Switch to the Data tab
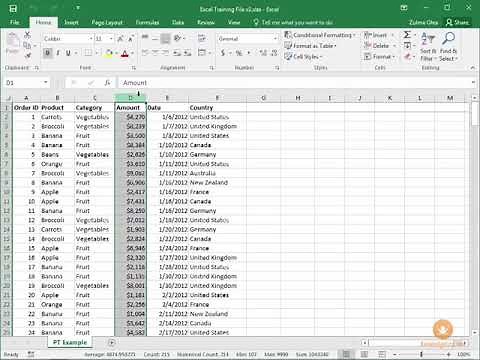 (x=178, y=22)
